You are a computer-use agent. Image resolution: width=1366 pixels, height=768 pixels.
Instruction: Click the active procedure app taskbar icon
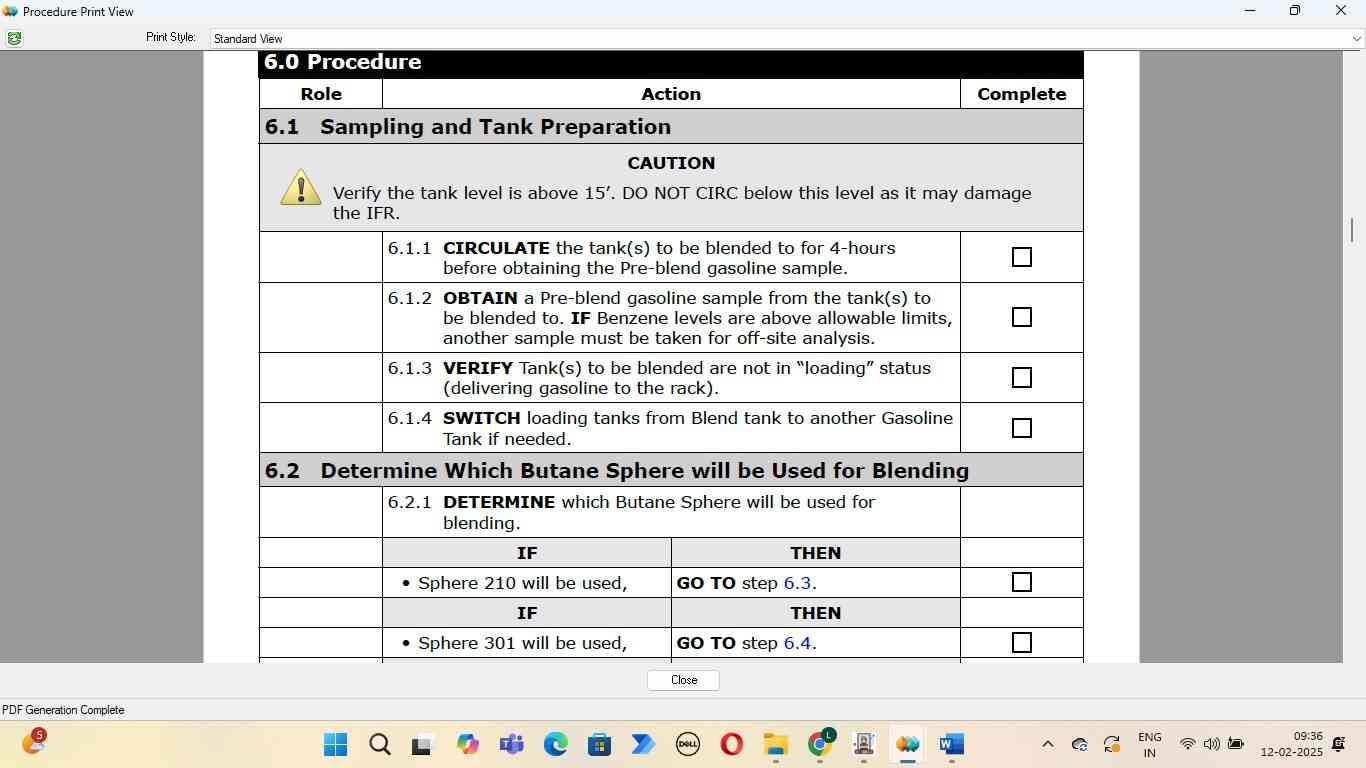907,744
